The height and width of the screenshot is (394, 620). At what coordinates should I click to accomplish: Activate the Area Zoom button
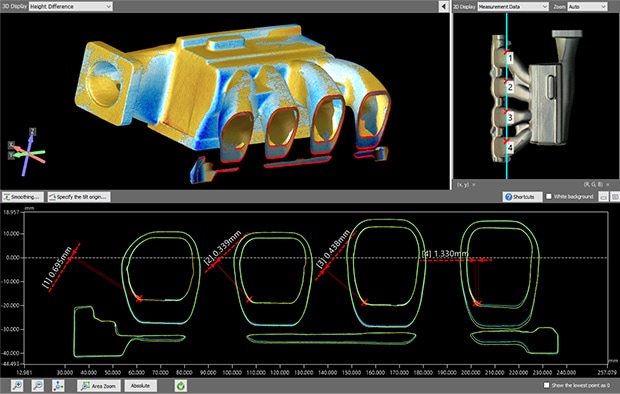pyautogui.click(x=99, y=386)
